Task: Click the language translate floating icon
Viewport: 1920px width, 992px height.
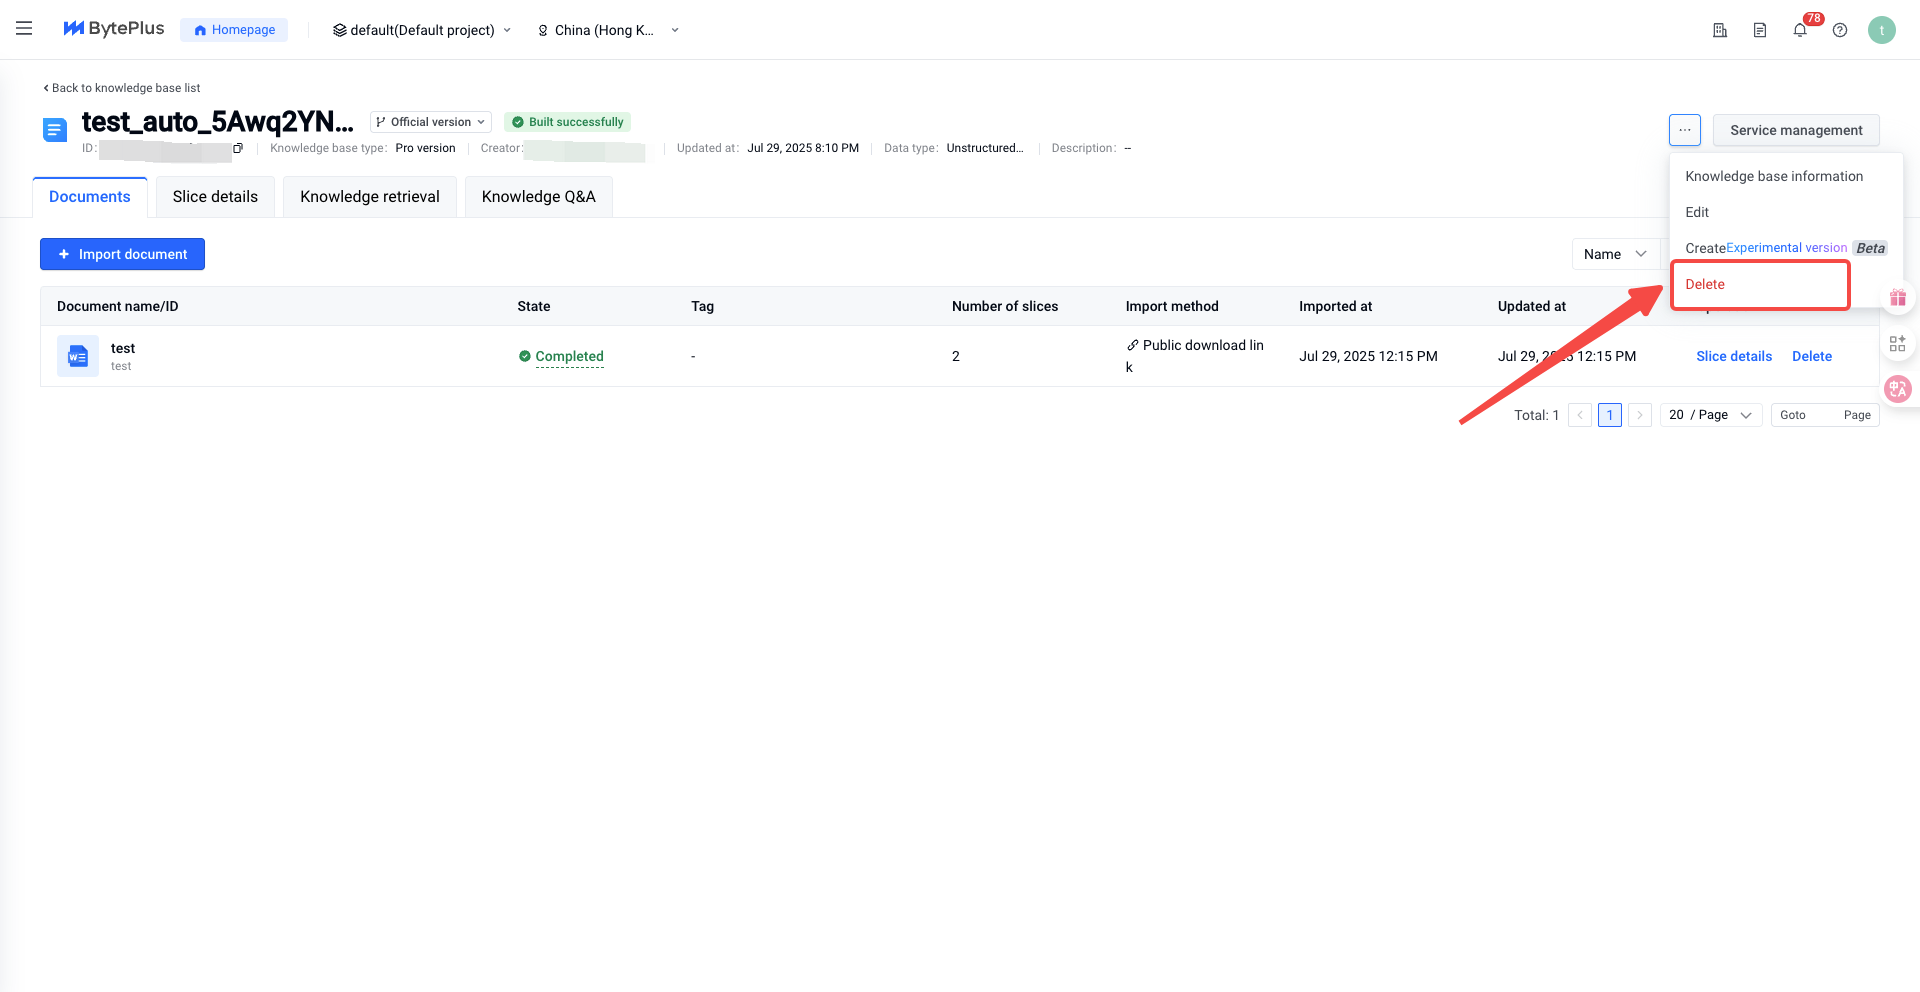Action: (x=1897, y=389)
